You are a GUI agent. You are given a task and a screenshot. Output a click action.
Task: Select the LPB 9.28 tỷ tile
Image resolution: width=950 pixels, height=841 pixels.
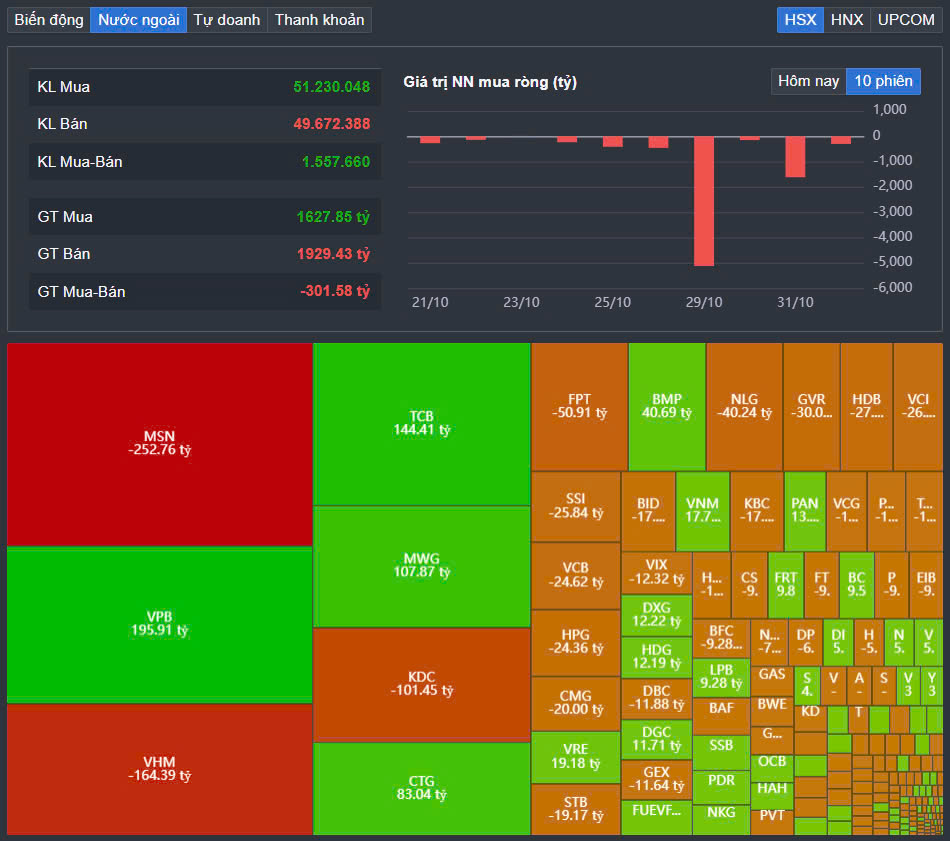pos(721,678)
